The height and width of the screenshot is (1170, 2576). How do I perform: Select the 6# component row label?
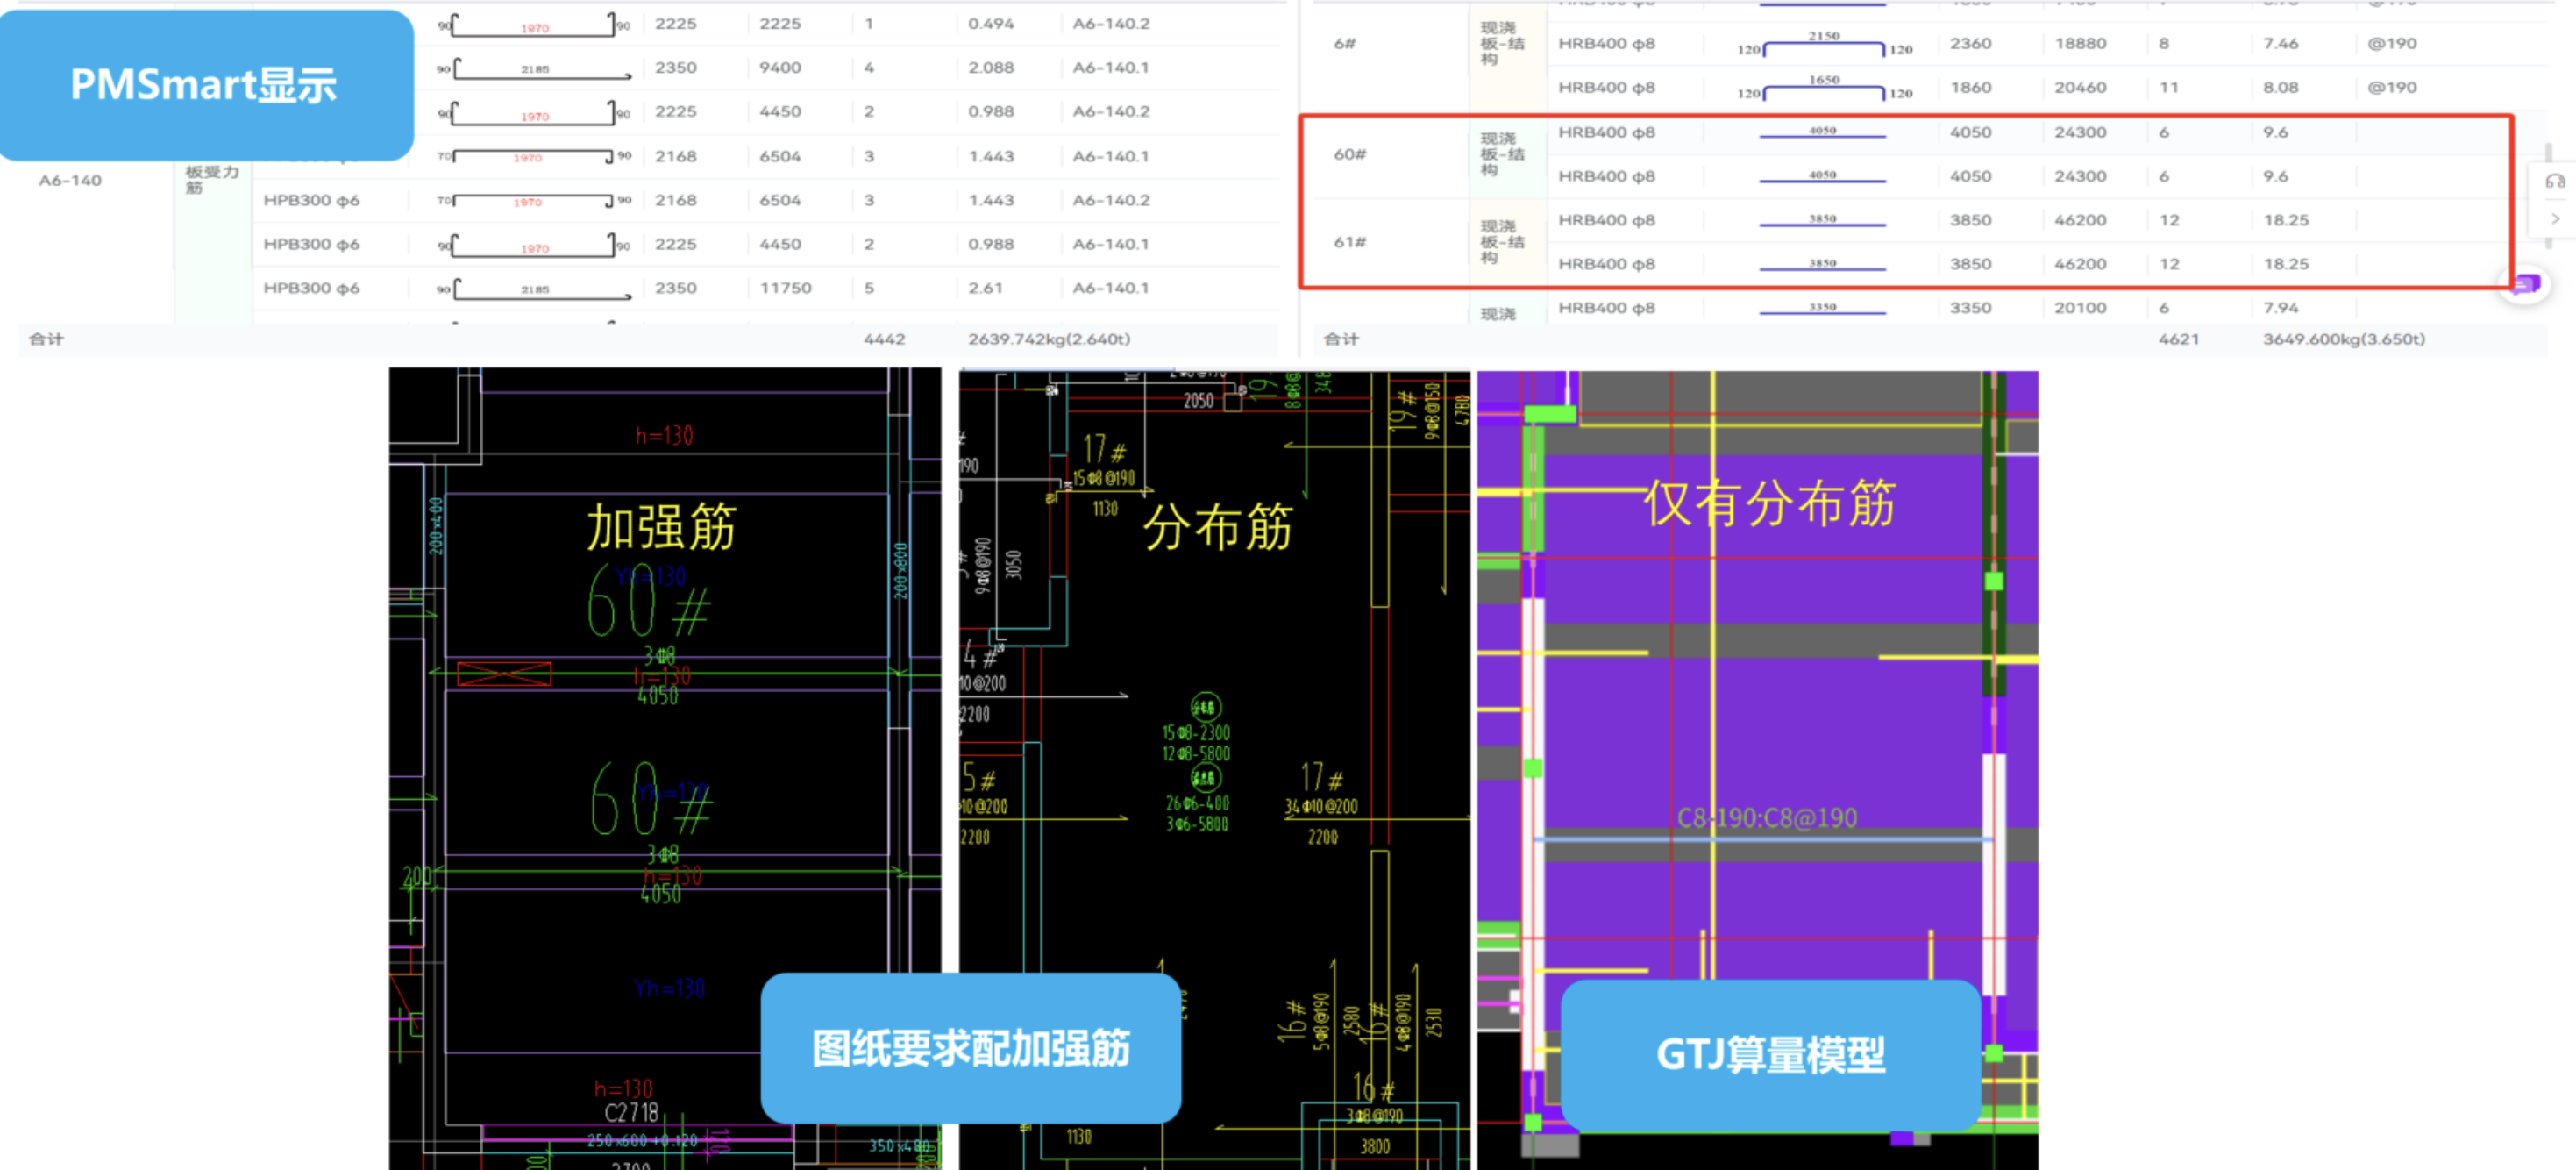[x=1344, y=44]
